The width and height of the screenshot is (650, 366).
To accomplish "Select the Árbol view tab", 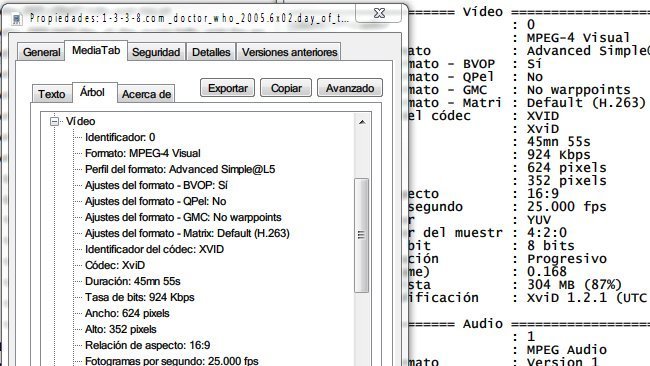I will pyautogui.click(x=92, y=92).
